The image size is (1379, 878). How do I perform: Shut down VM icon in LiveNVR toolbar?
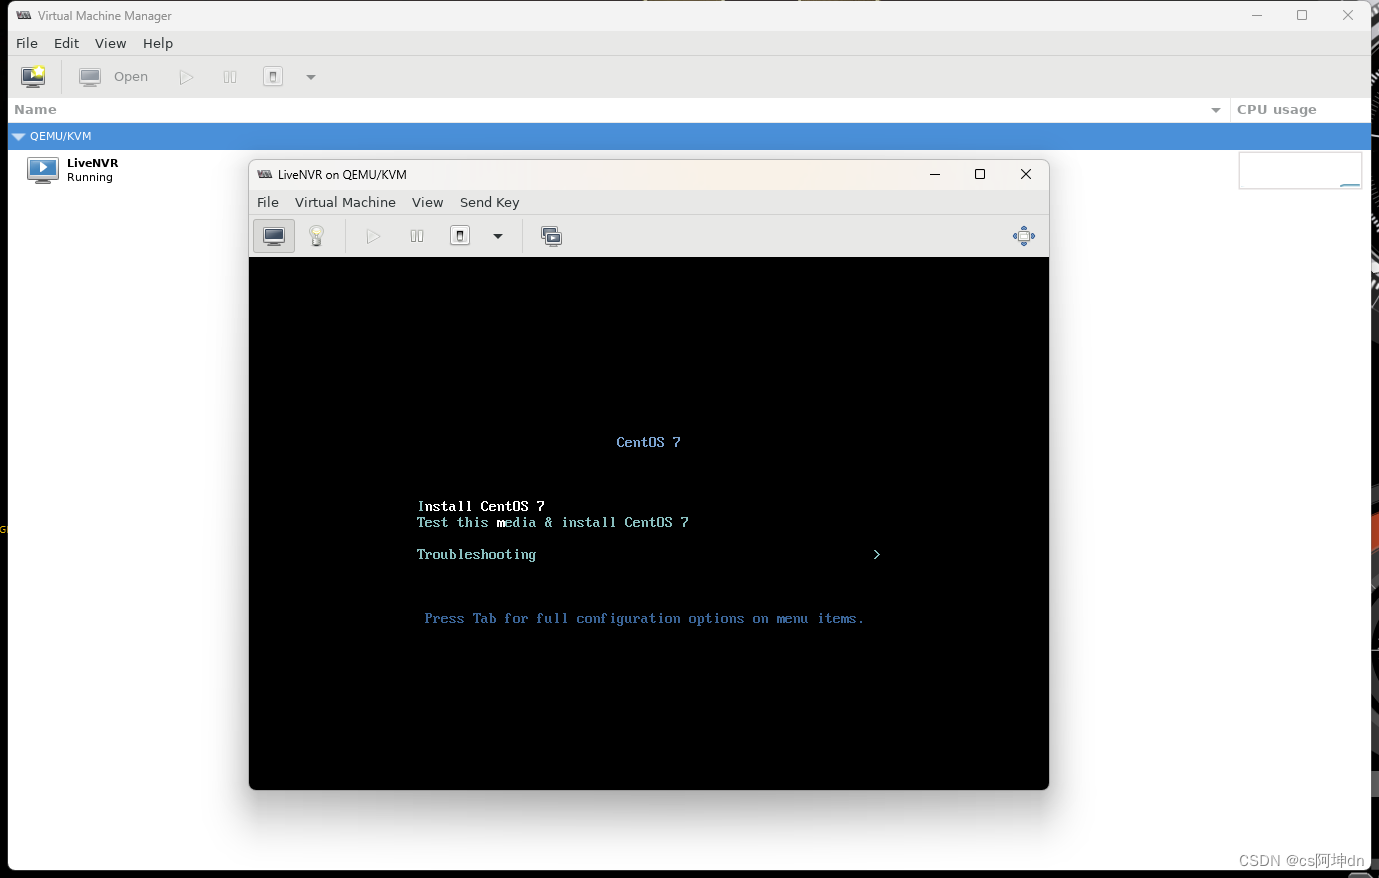point(460,236)
